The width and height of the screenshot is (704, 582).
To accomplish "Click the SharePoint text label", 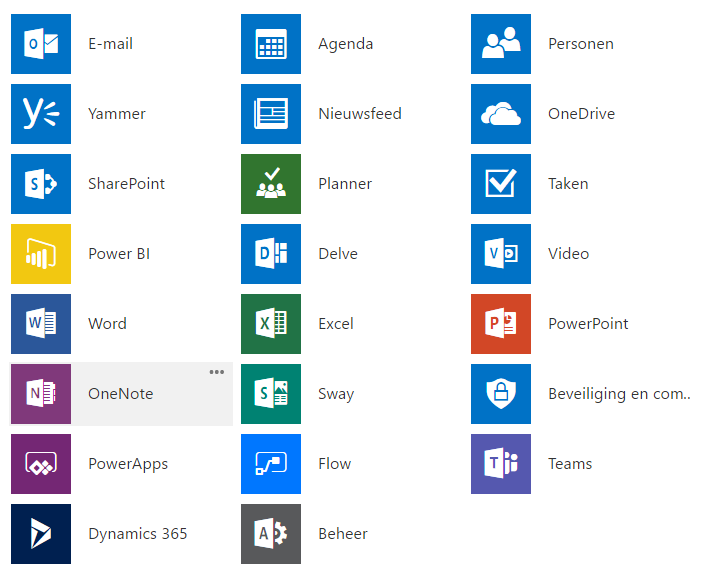I will tap(127, 184).
